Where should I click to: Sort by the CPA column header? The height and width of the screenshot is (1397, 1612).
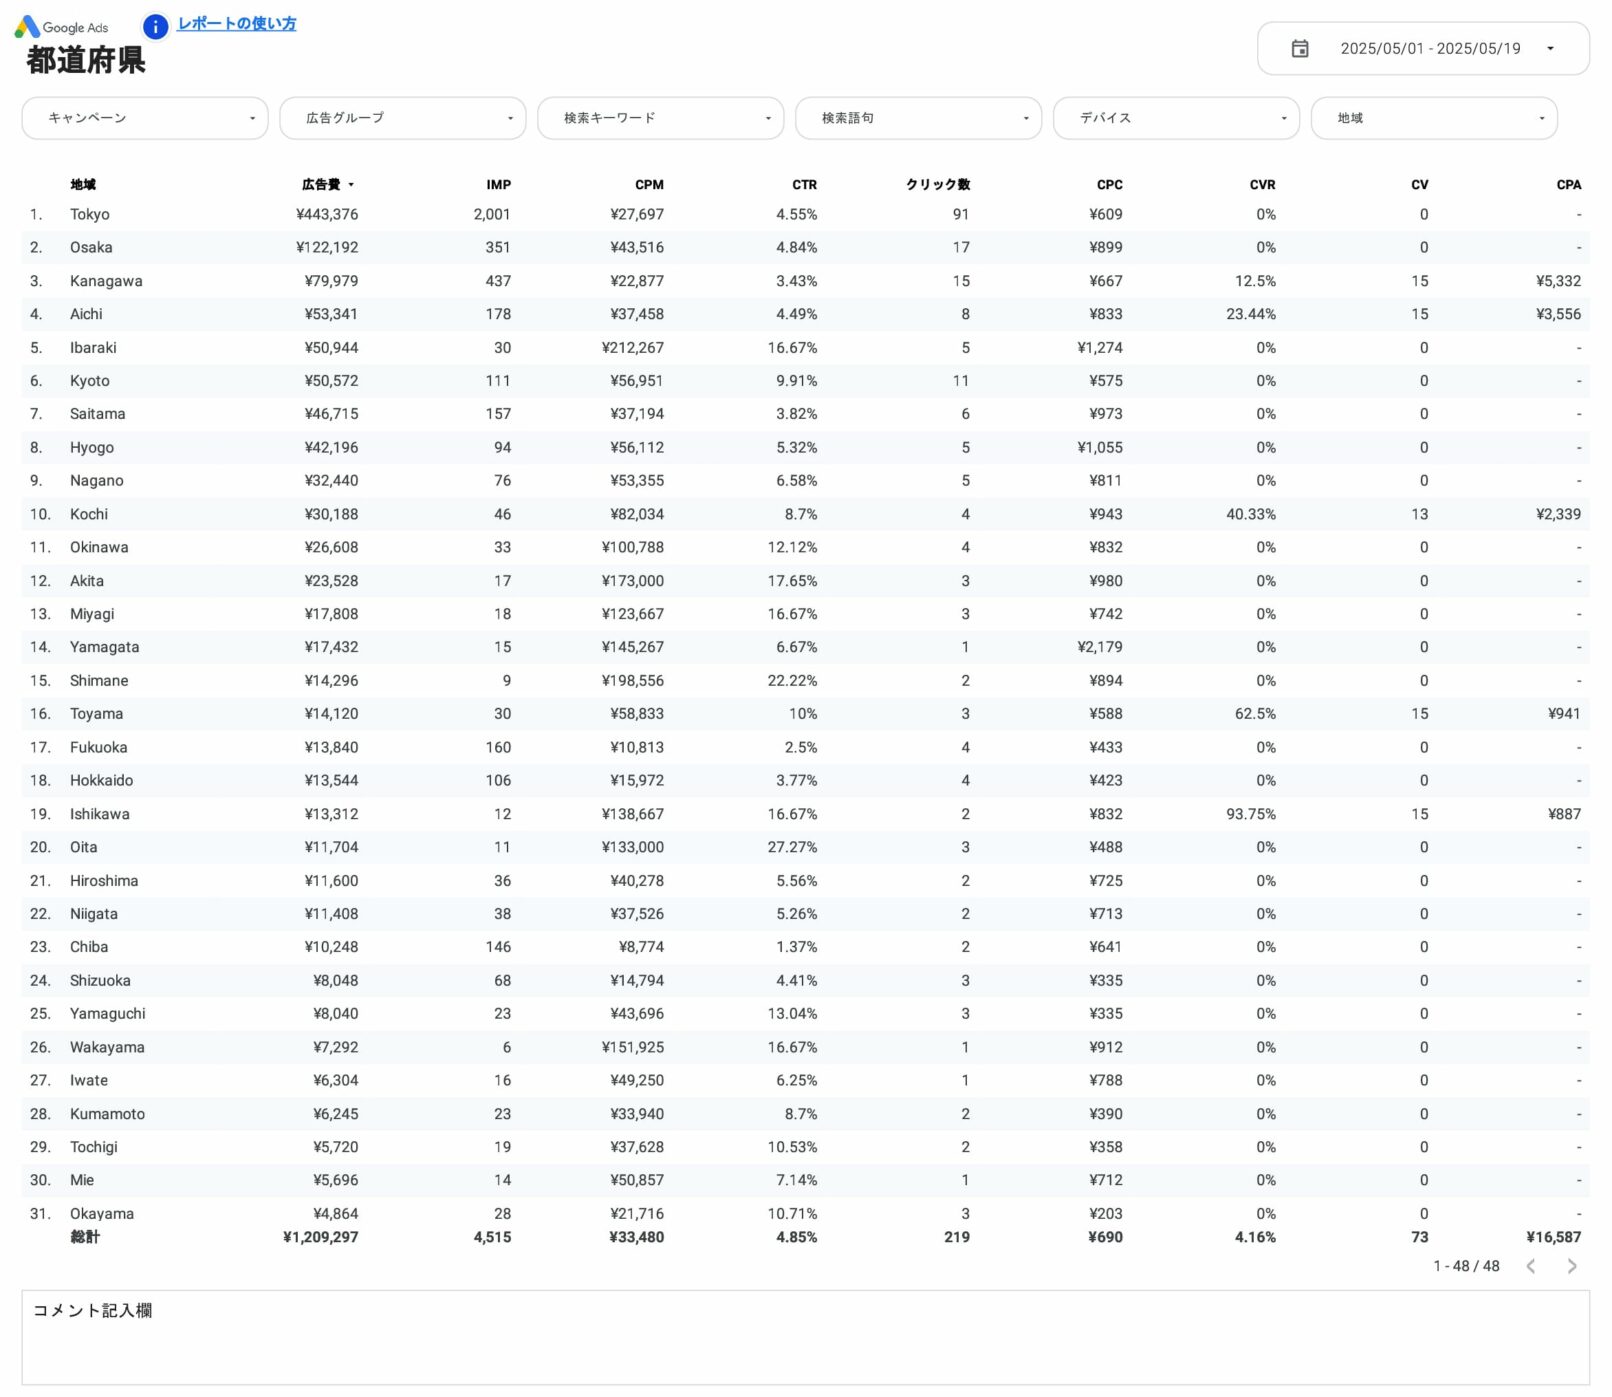click(x=1568, y=185)
